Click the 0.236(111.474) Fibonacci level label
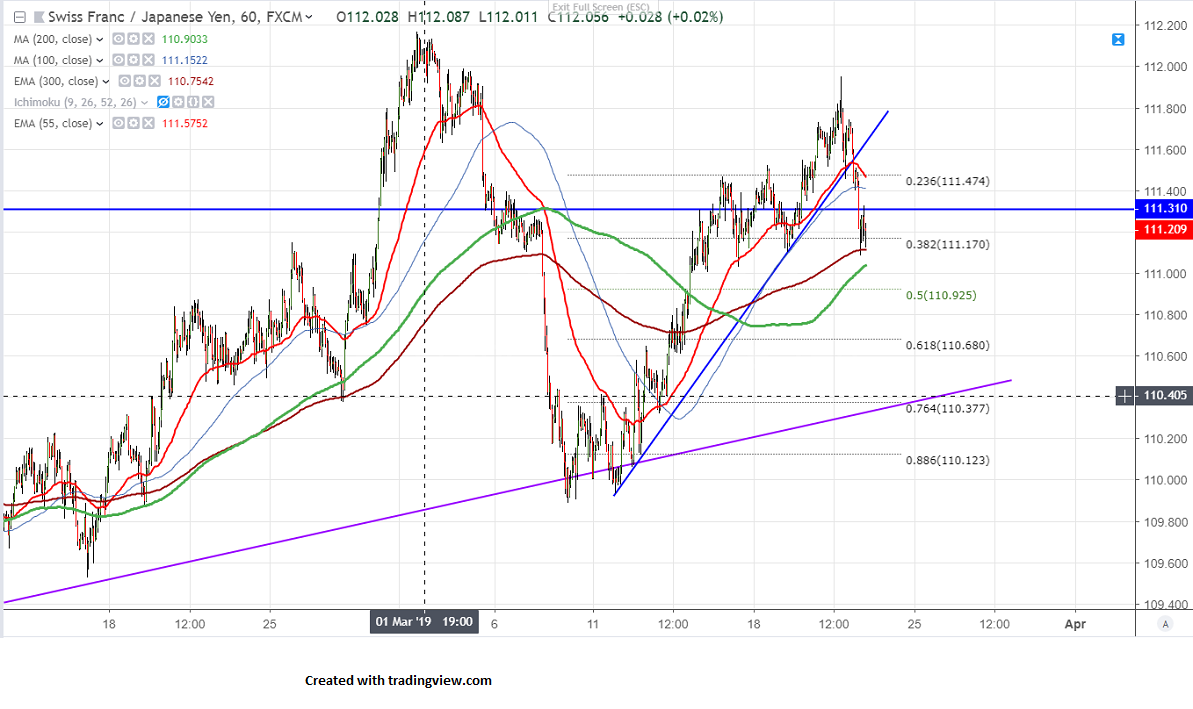1193x709 pixels. 947,181
